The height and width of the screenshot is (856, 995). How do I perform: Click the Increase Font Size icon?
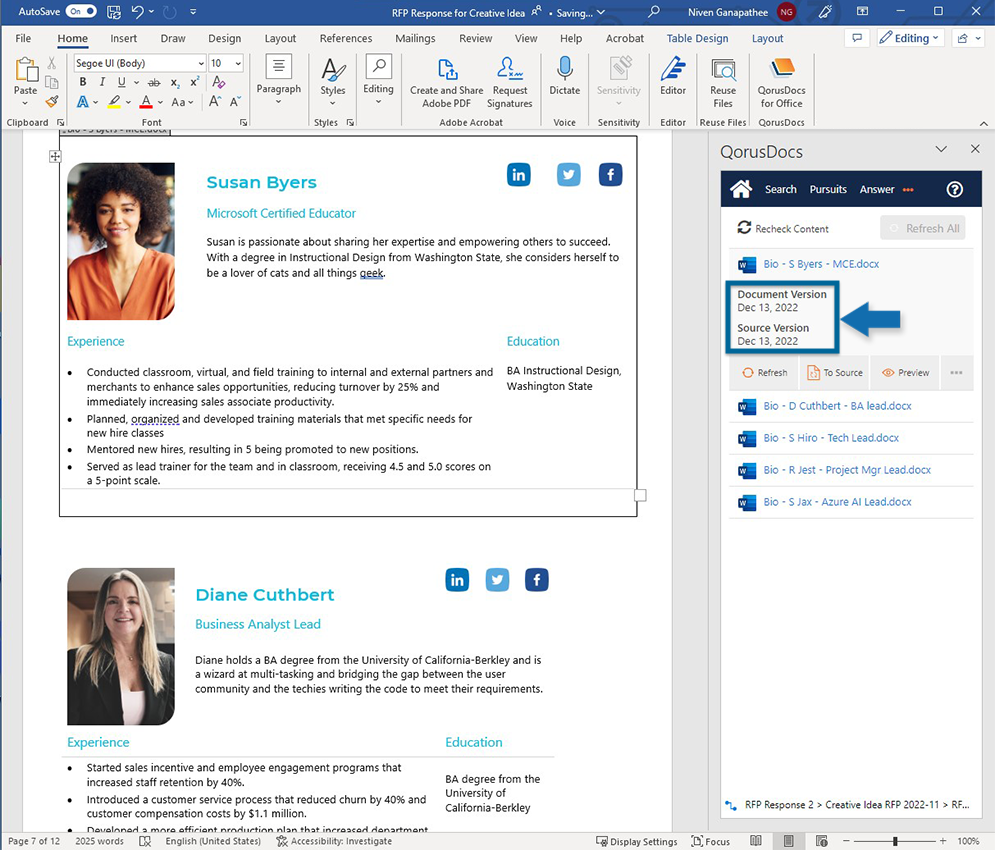click(x=215, y=102)
